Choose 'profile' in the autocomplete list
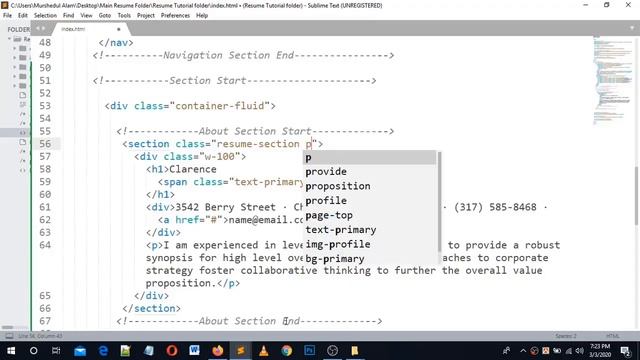This screenshot has height=360, width=640. coord(369,201)
